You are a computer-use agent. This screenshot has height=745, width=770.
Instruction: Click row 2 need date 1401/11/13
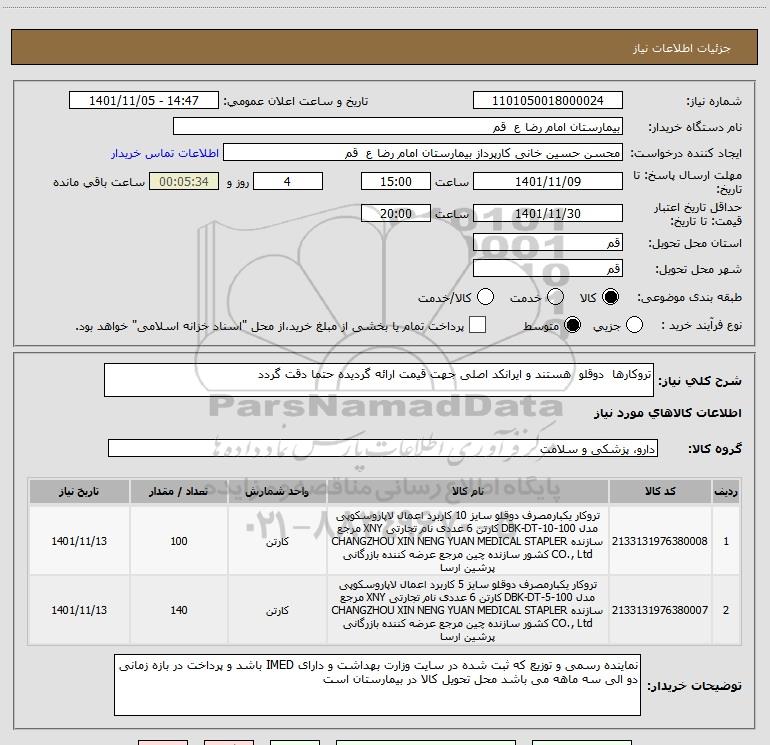point(79,610)
